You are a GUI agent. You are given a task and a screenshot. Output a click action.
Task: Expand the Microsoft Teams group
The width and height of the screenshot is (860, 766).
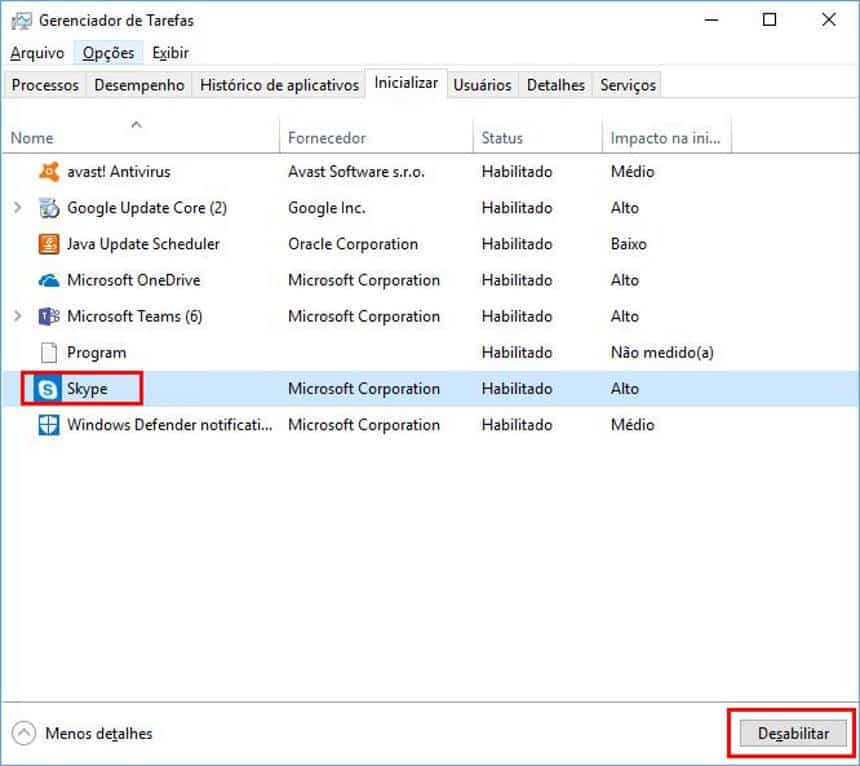(18, 316)
